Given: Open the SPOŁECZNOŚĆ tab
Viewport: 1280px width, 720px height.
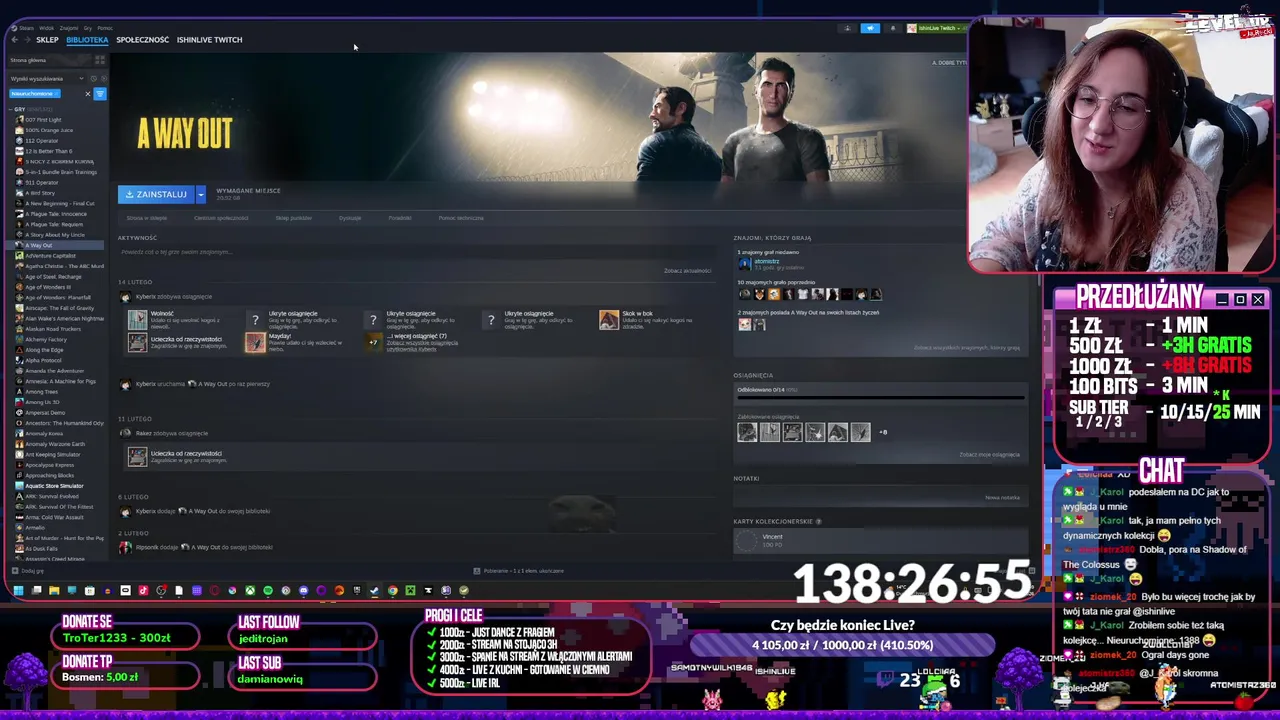Looking at the screenshot, I should 142,40.
